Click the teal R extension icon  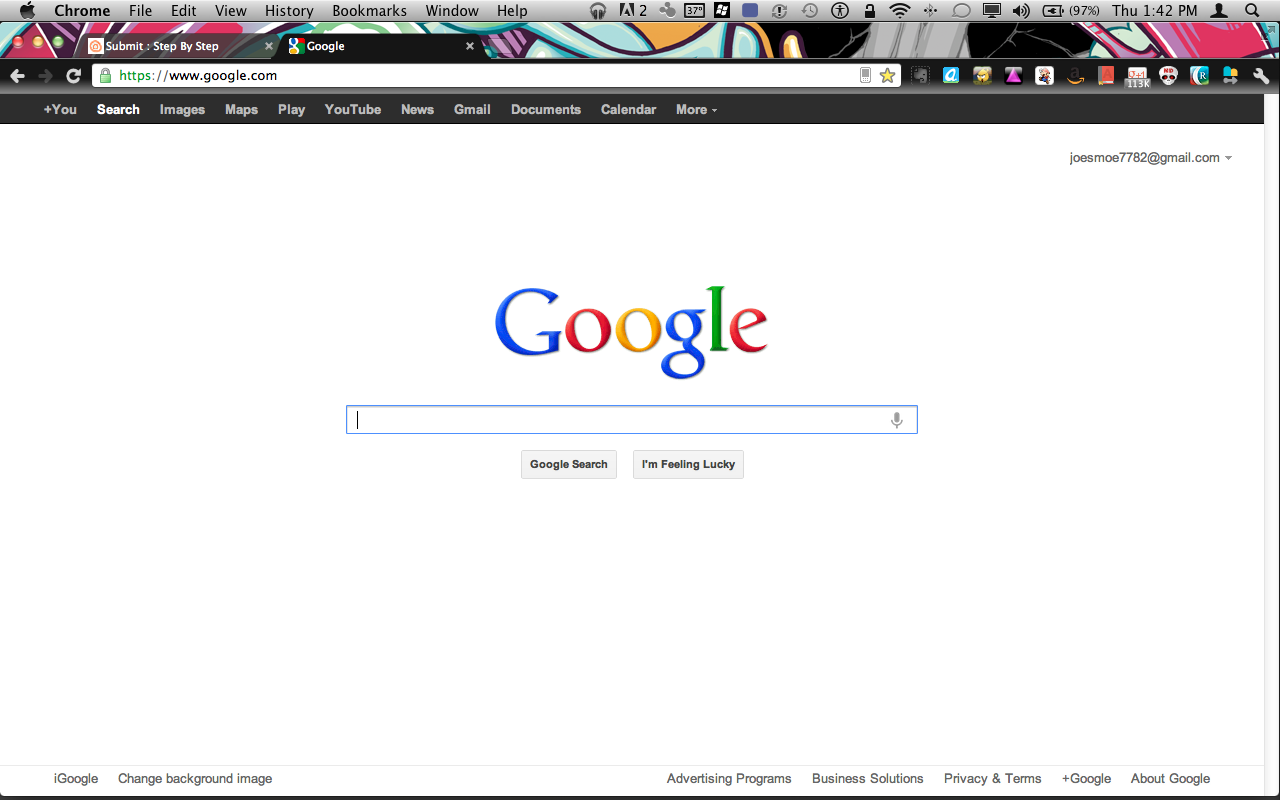click(x=1199, y=75)
